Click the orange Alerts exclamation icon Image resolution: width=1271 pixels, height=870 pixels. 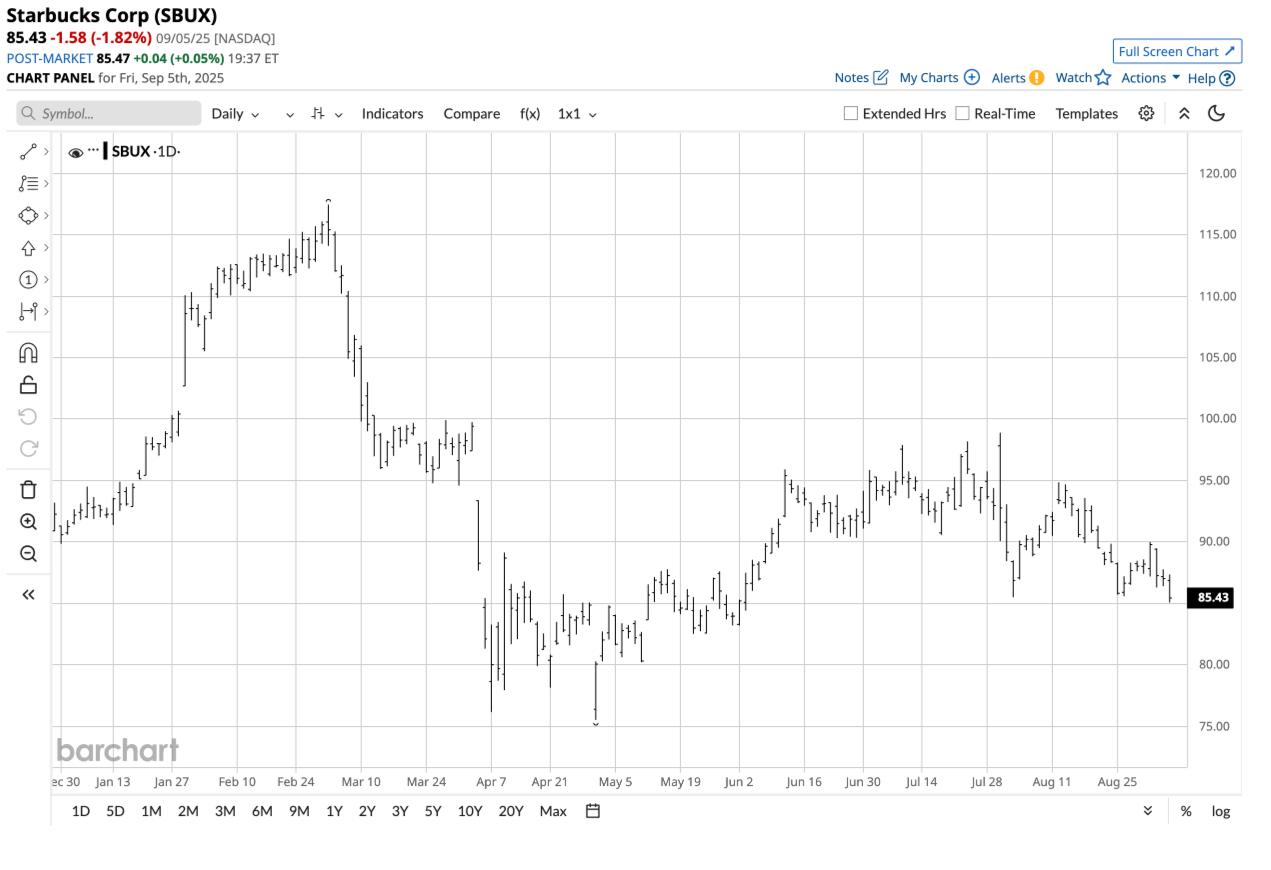(x=1037, y=77)
